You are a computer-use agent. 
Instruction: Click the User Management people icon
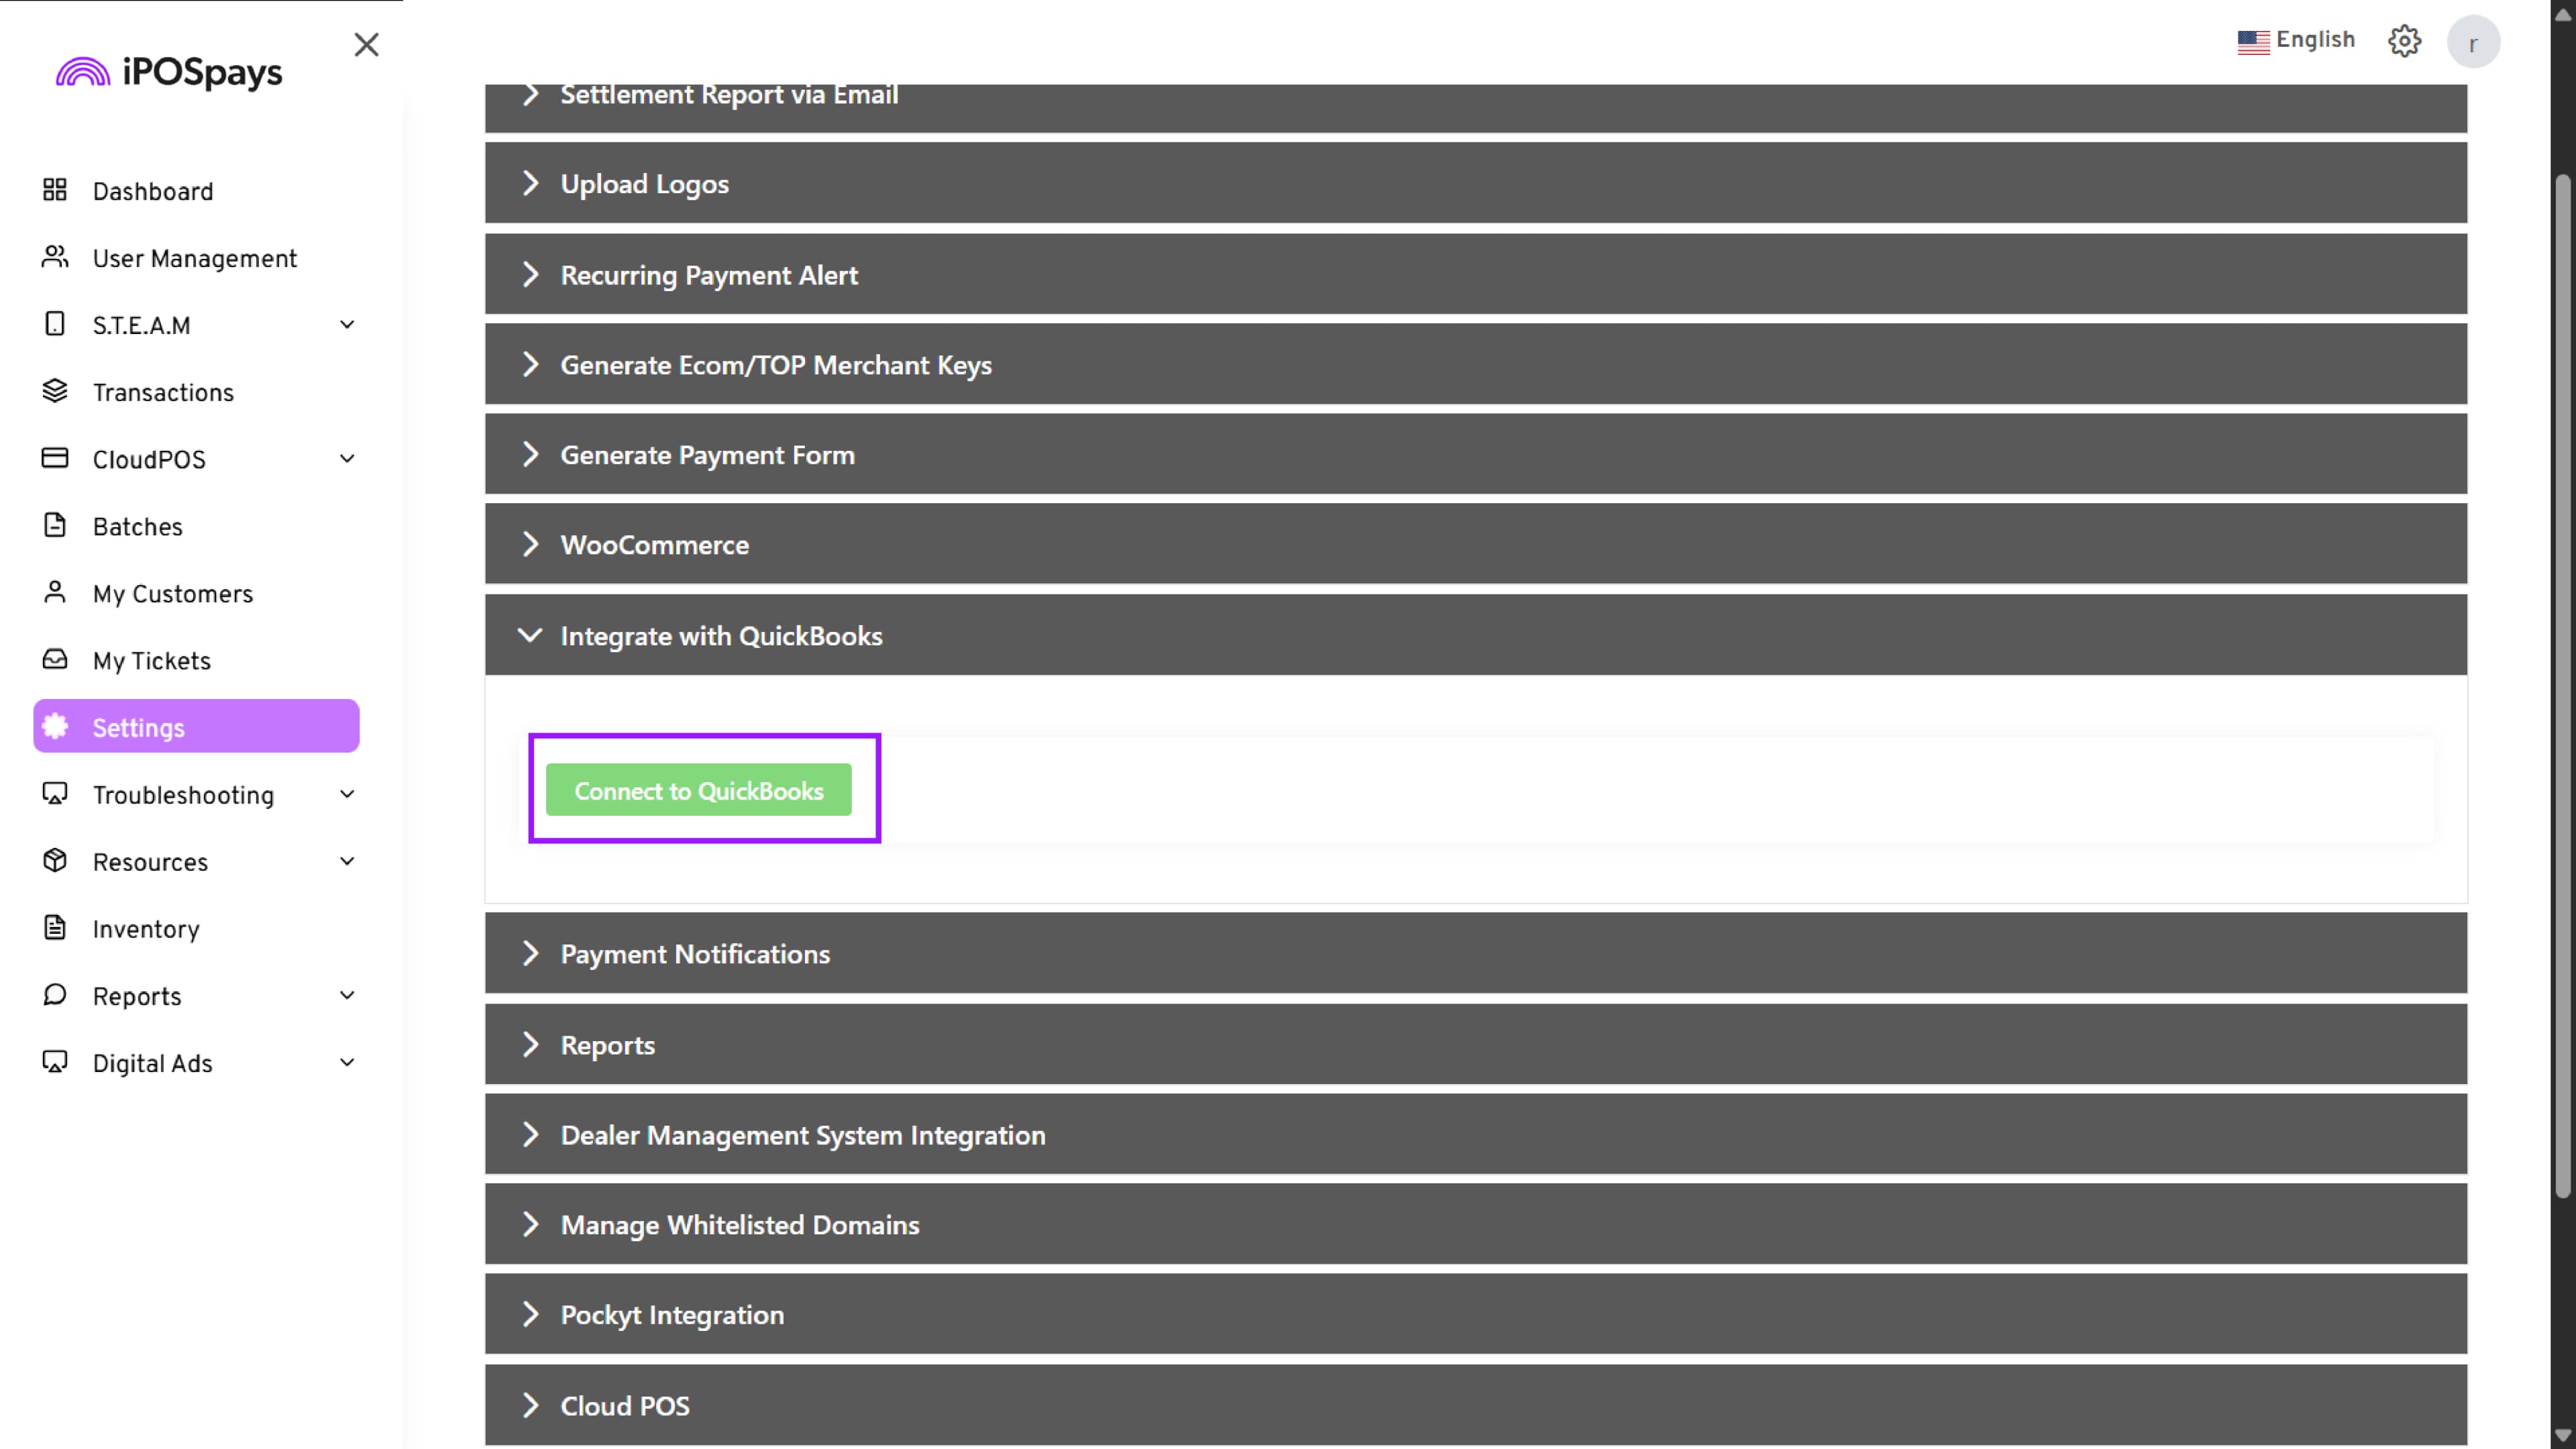(55, 257)
